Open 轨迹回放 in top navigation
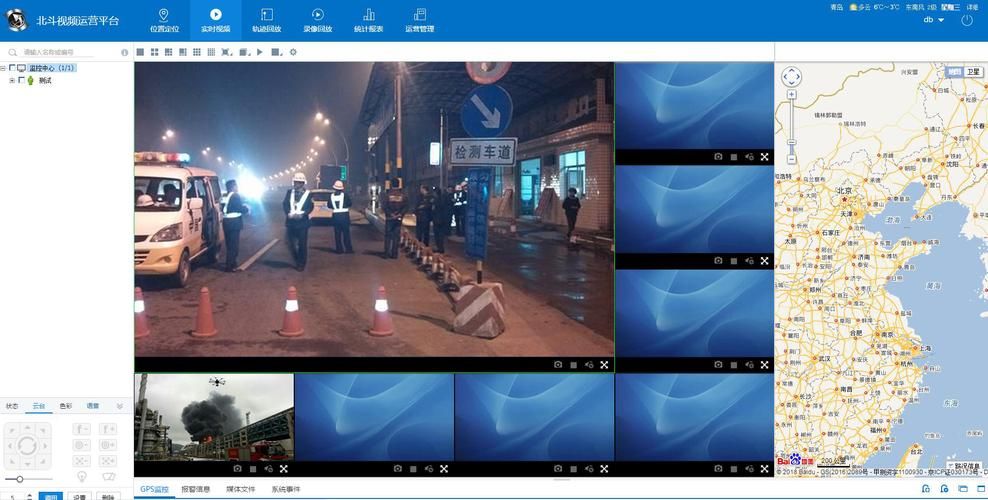 tap(266, 20)
